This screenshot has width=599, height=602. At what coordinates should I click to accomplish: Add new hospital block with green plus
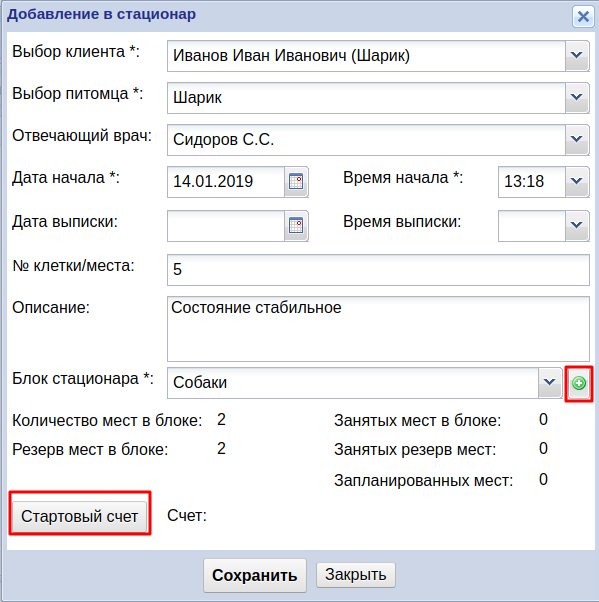coord(579,383)
